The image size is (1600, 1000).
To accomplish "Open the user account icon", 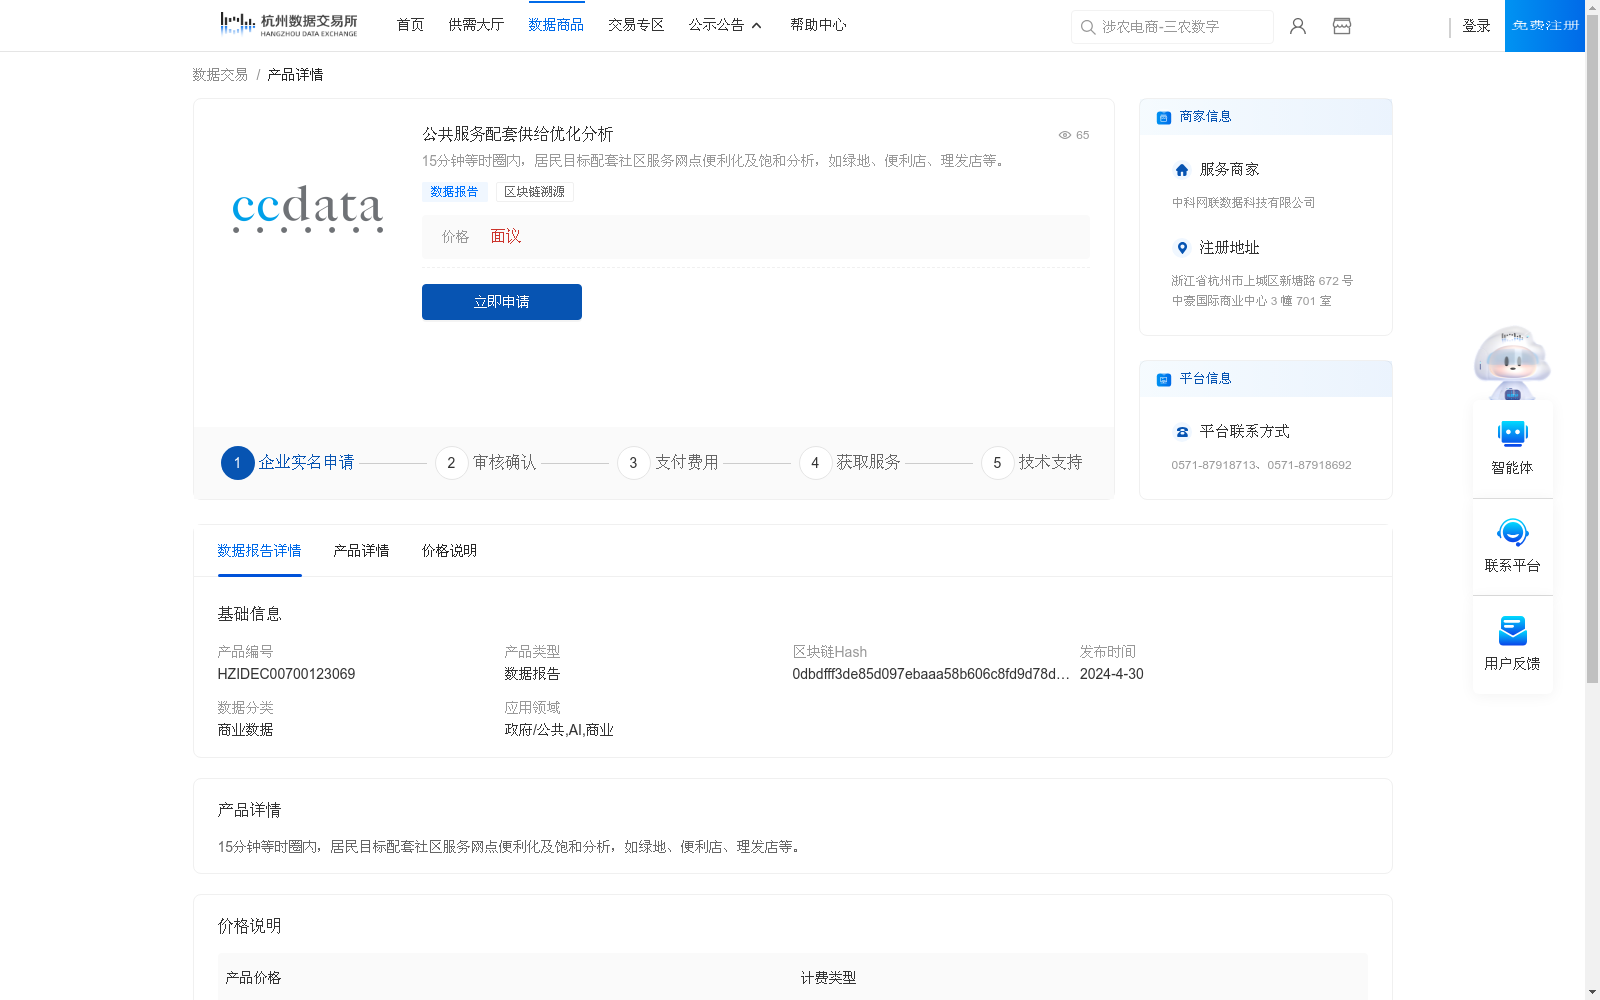I will coord(1298,26).
